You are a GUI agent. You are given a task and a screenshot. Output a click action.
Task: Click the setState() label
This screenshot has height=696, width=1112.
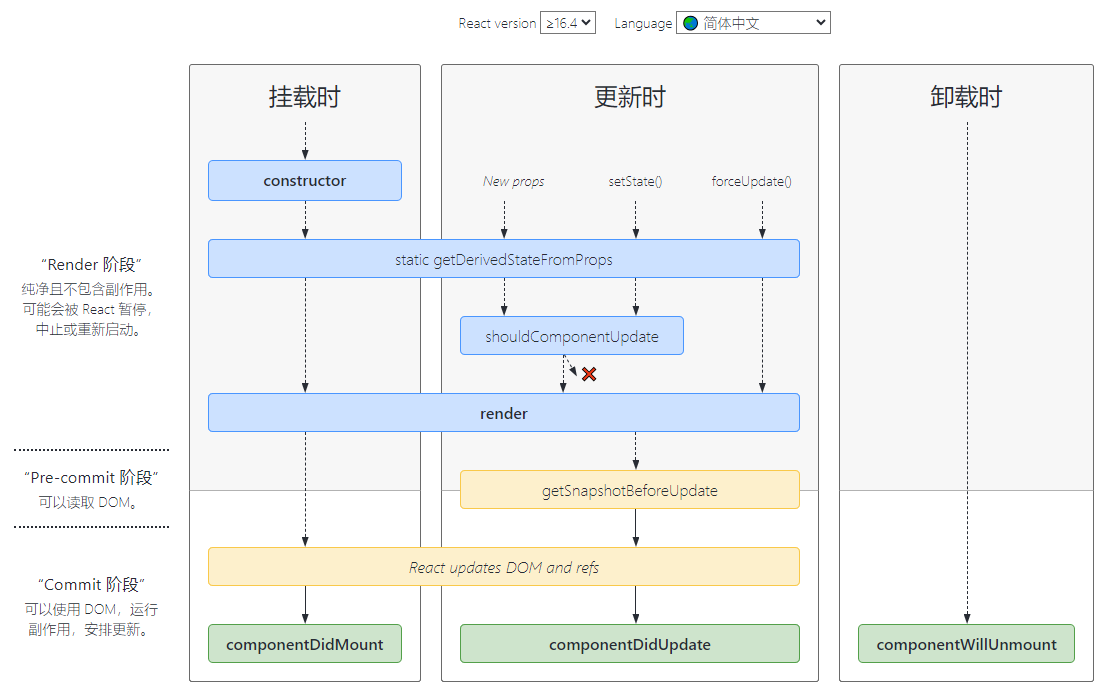[635, 182]
